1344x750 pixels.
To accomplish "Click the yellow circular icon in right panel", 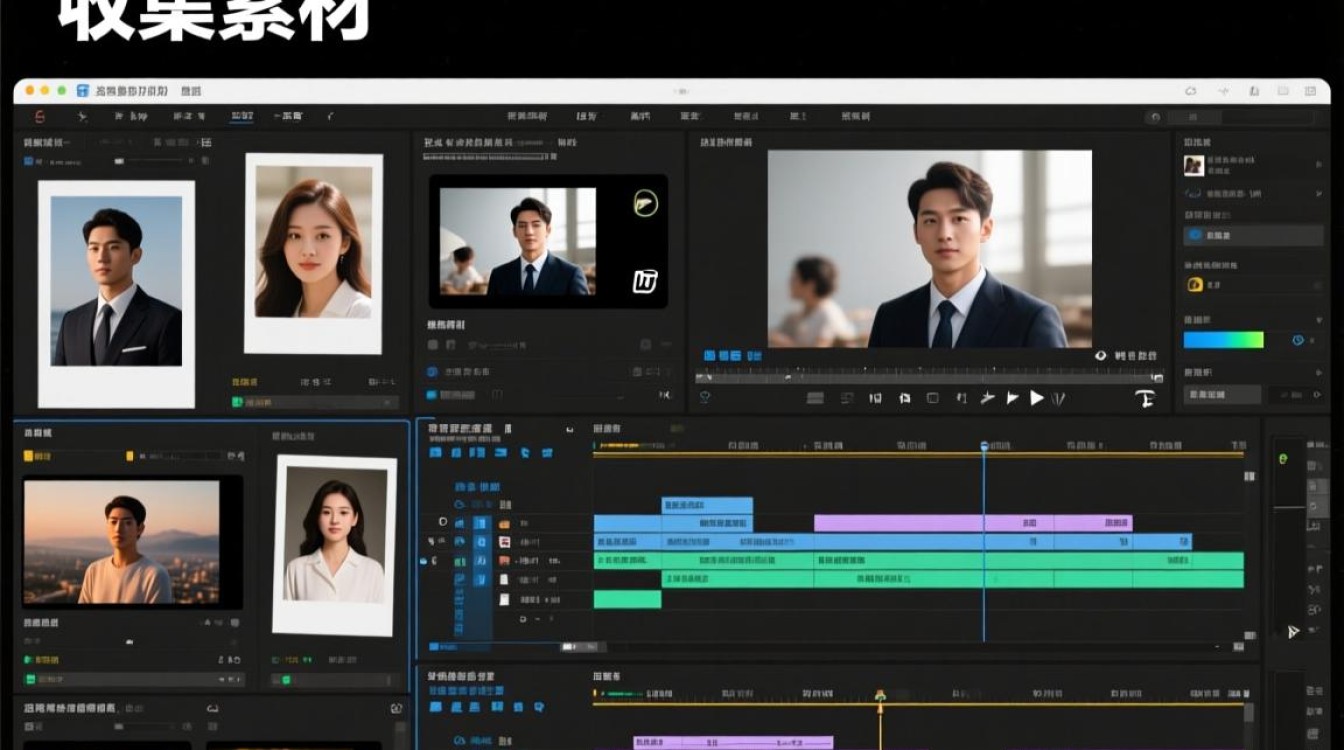I will pos(1194,285).
